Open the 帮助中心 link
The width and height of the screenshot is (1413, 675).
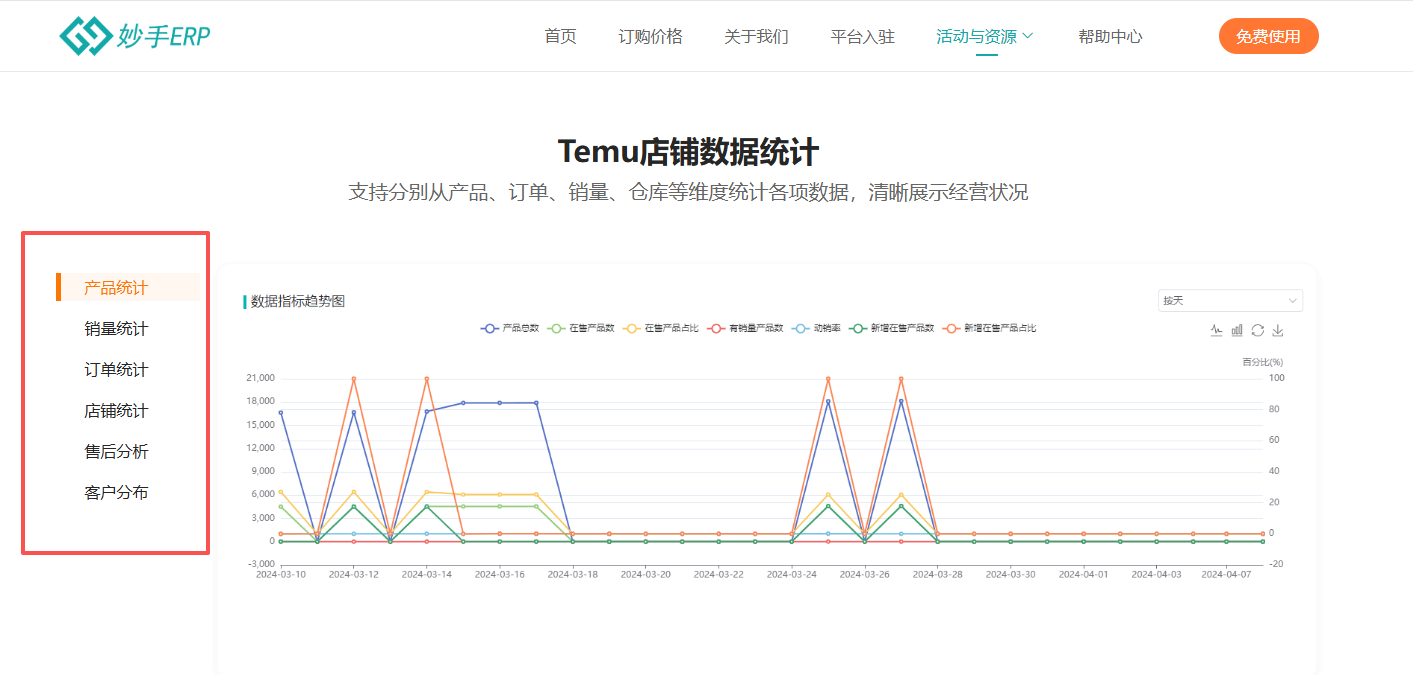tap(1110, 37)
